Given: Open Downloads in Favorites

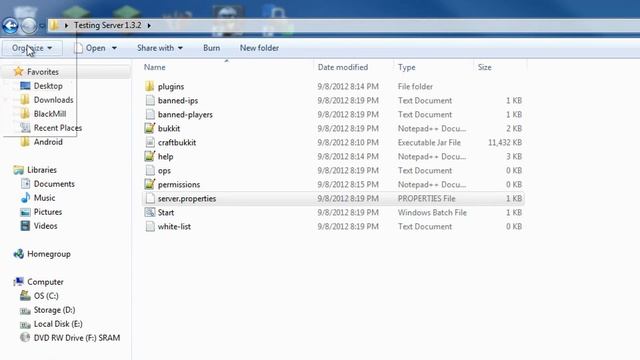Looking at the screenshot, I should (x=53, y=100).
